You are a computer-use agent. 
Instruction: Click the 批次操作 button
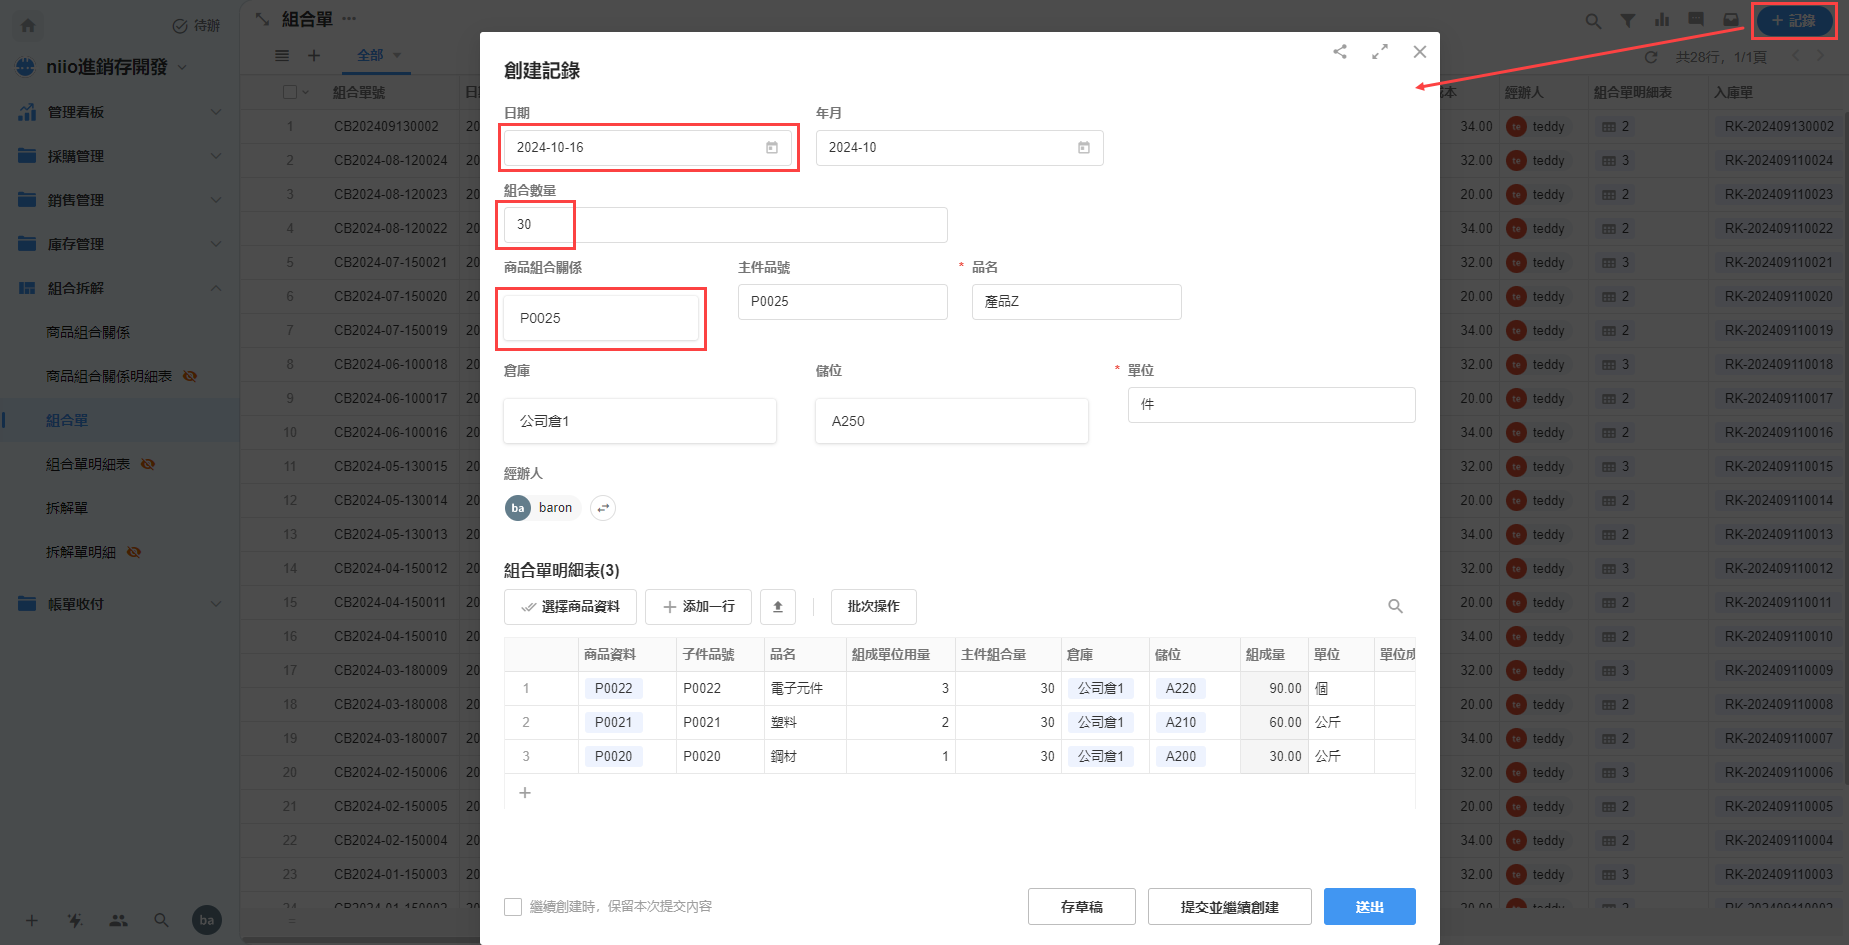pyautogui.click(x=873, y=607)
